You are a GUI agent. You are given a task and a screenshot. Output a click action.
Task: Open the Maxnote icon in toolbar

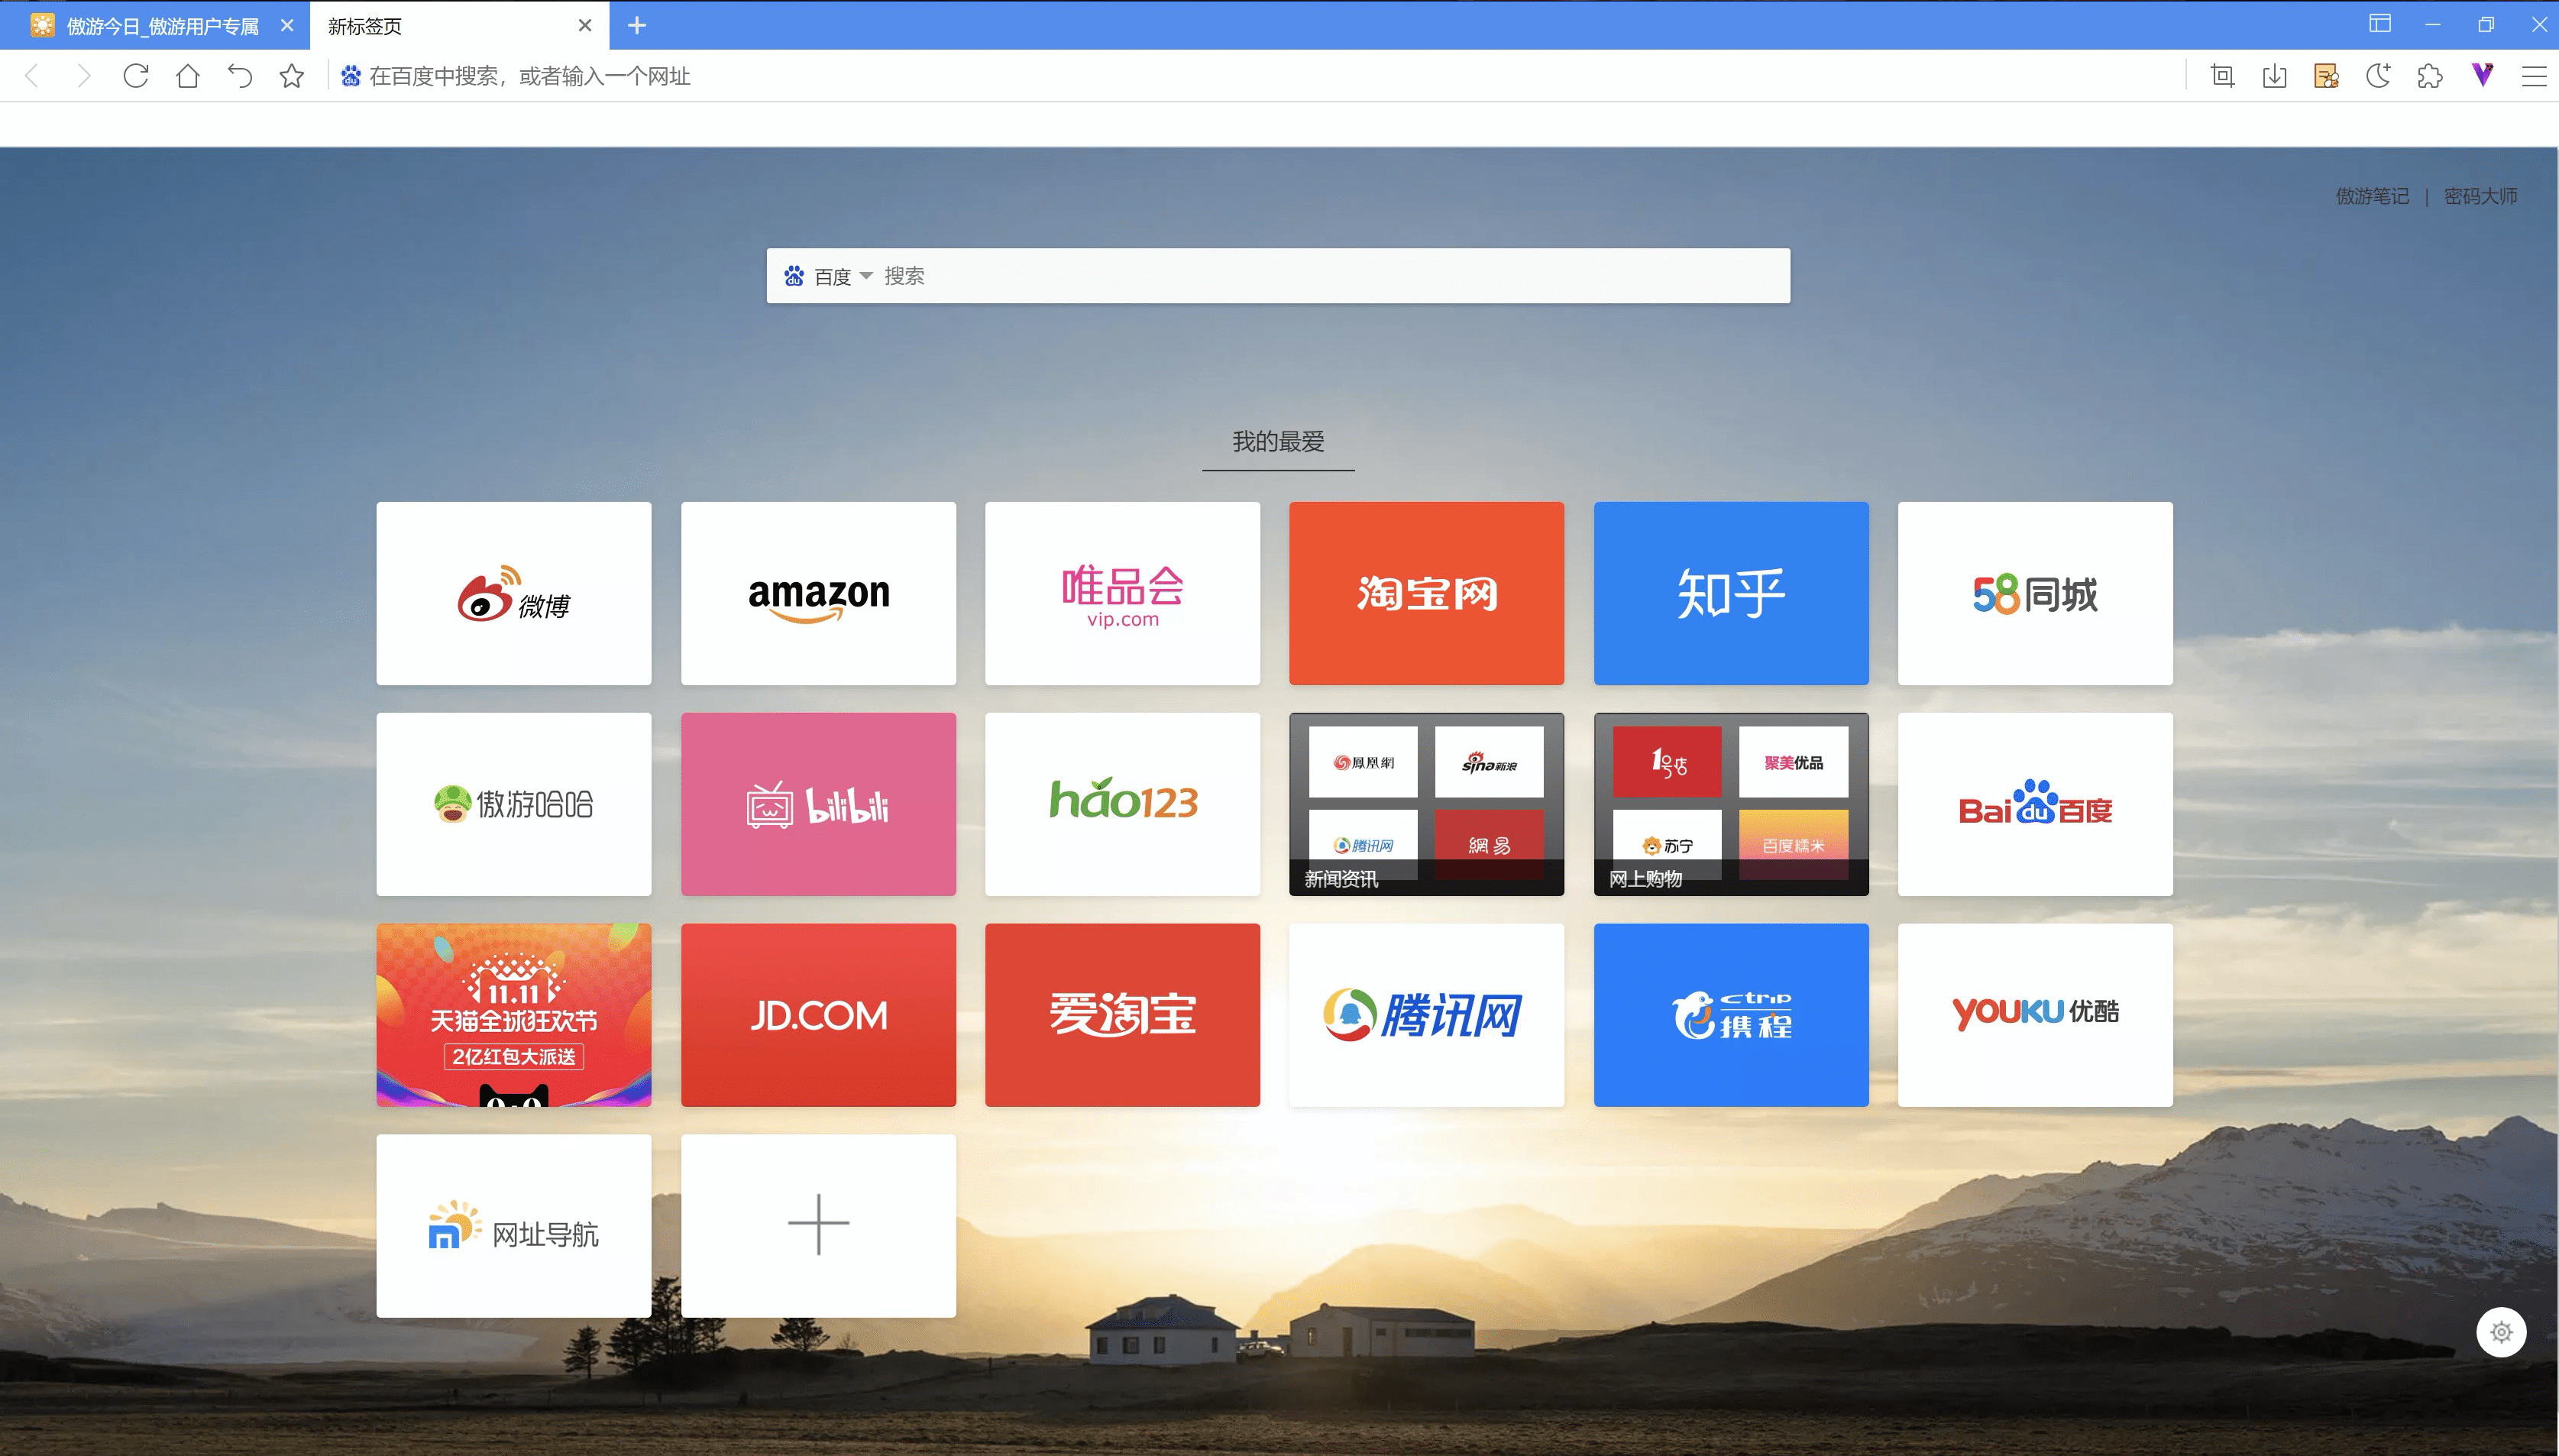click(x=2326, y=76)
